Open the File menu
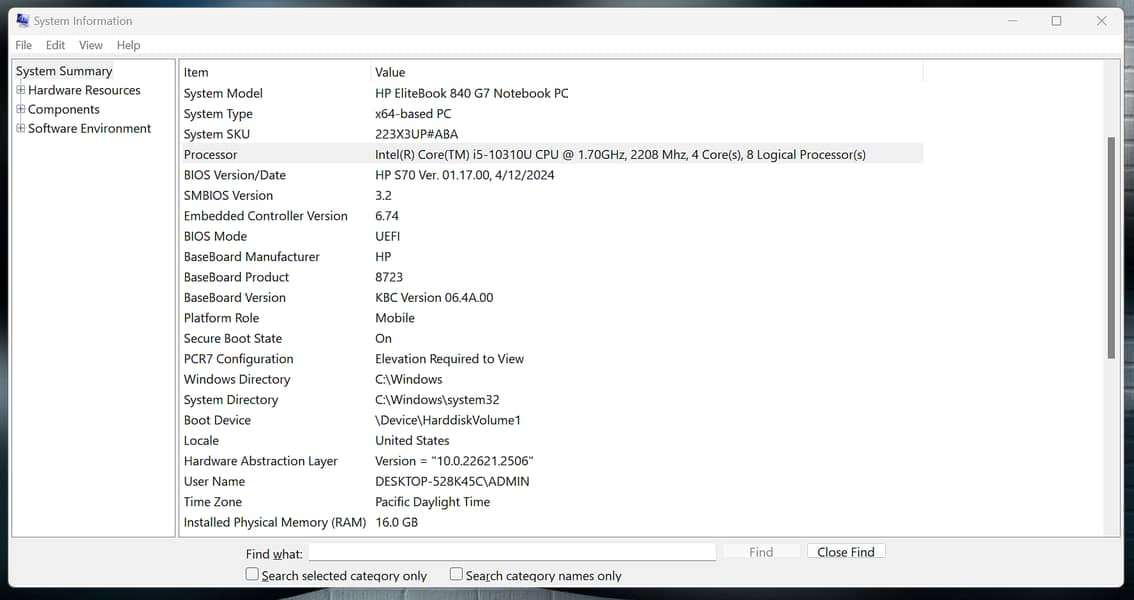This screenshot has height=600, width=1134. (x=23, y=45)
